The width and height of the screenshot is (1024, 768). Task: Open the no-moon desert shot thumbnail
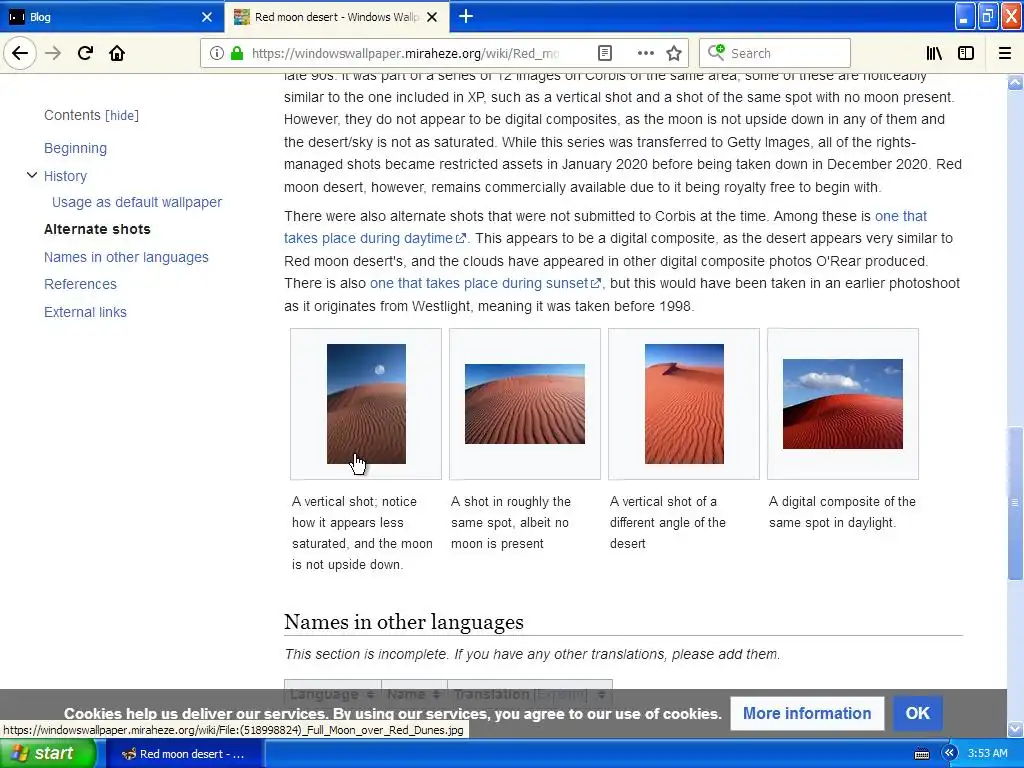[524, 404]
